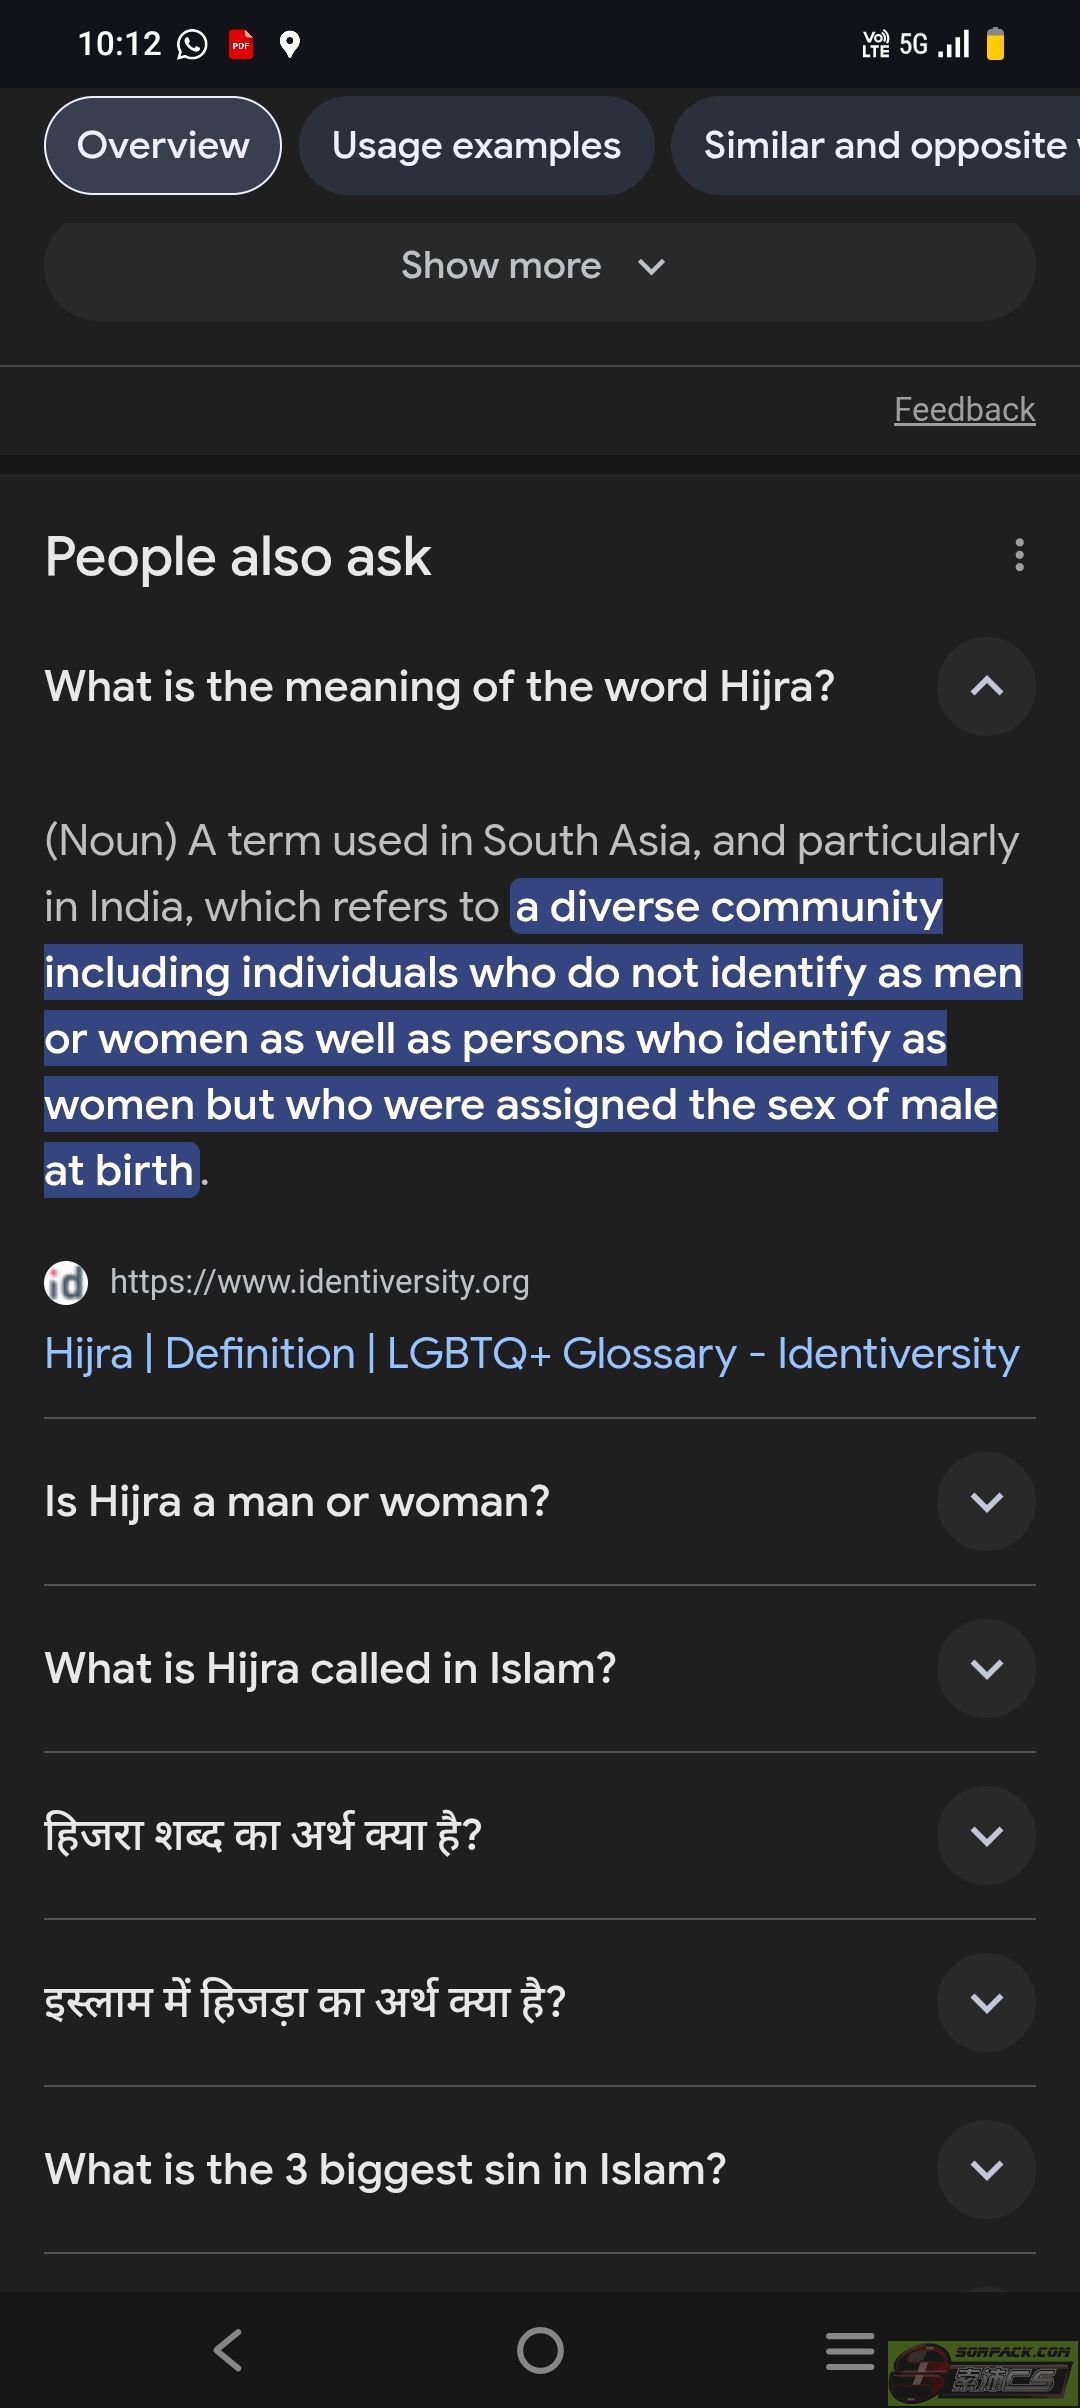Expand the 'हिजरा शब्द का अर्थ क्या है?' question
Screen dimensions: 1080x2408
(986, 1836)
